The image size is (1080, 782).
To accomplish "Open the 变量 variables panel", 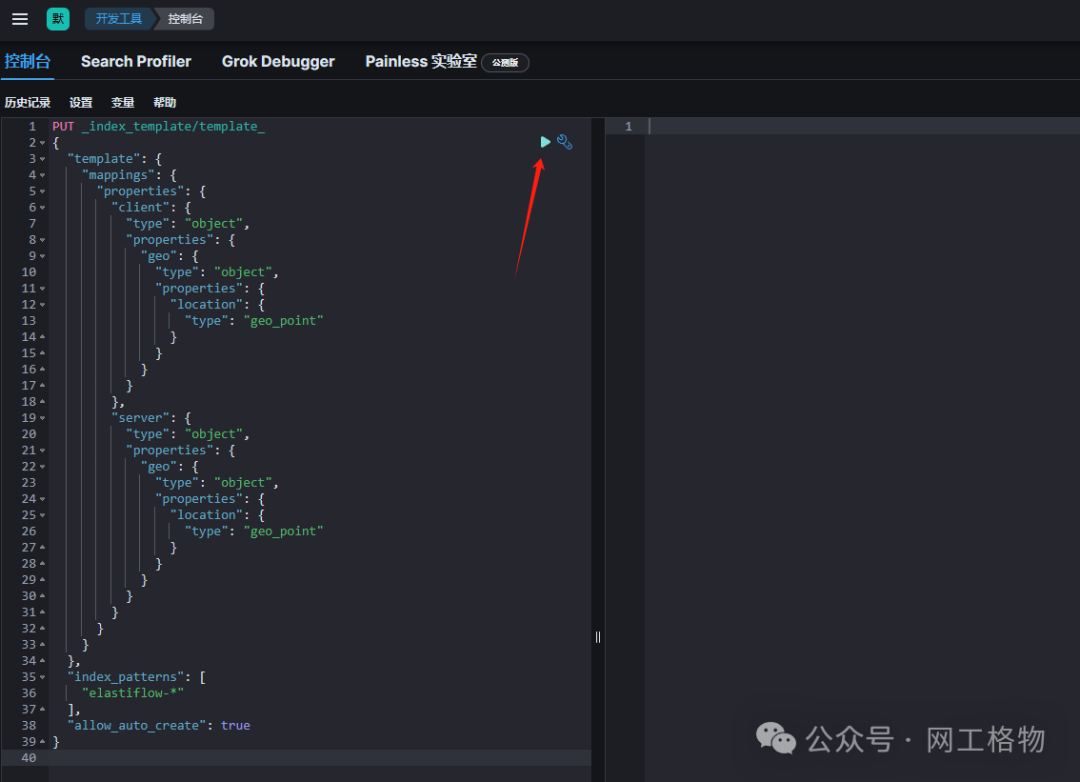I will (123, 102).
